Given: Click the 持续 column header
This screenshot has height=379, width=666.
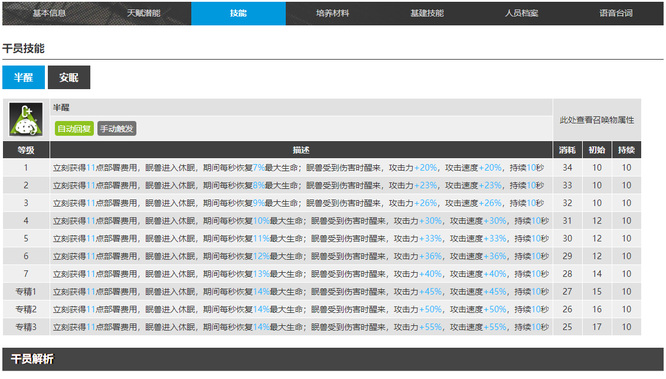Looking at the screenshot, I should [626, 150].
